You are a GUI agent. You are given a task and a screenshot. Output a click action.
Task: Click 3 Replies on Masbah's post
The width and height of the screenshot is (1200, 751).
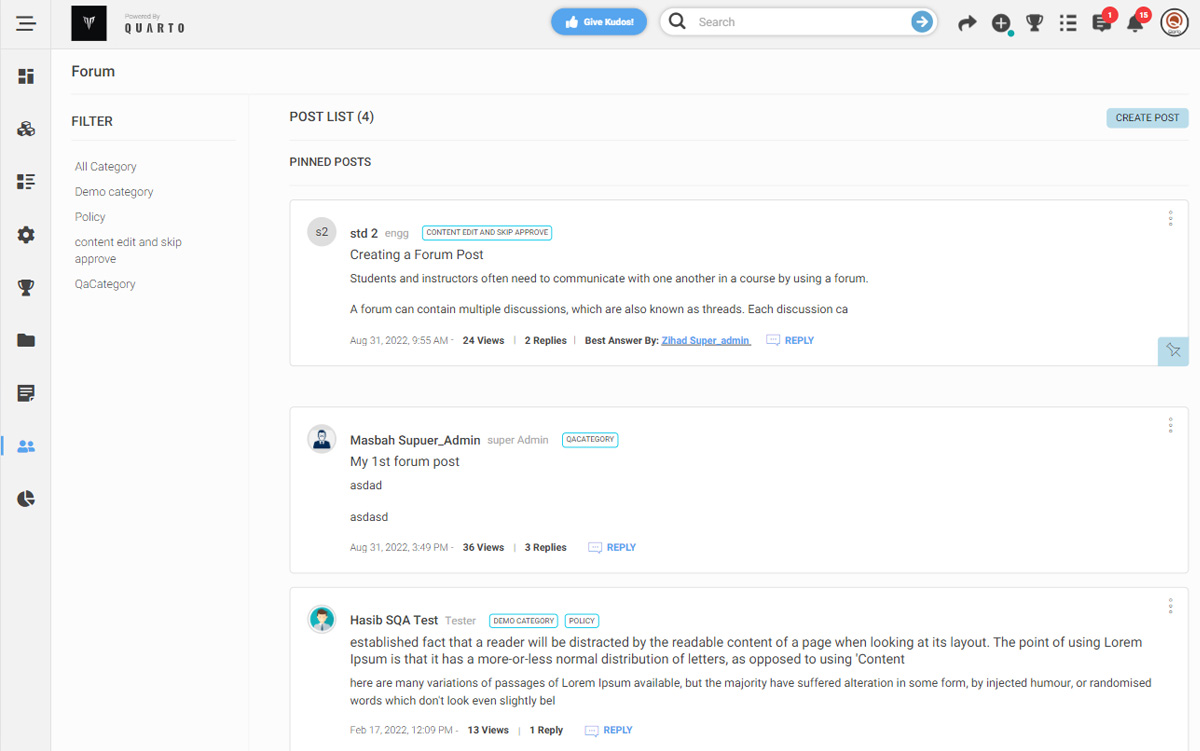tap(546, 548)
